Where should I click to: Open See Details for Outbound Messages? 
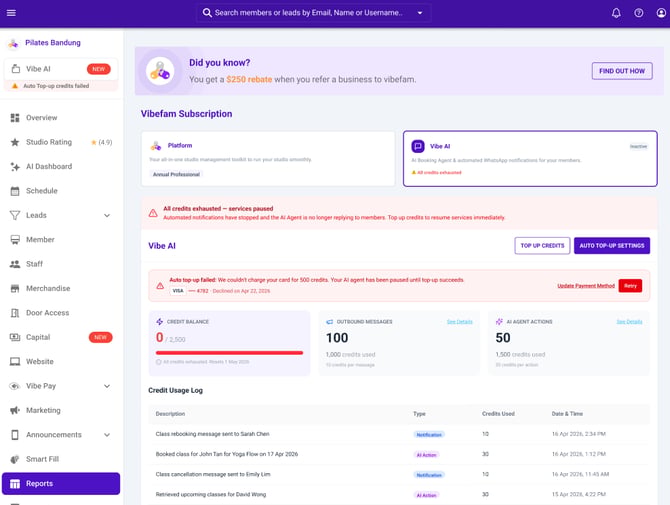click(x=459, y=322)
